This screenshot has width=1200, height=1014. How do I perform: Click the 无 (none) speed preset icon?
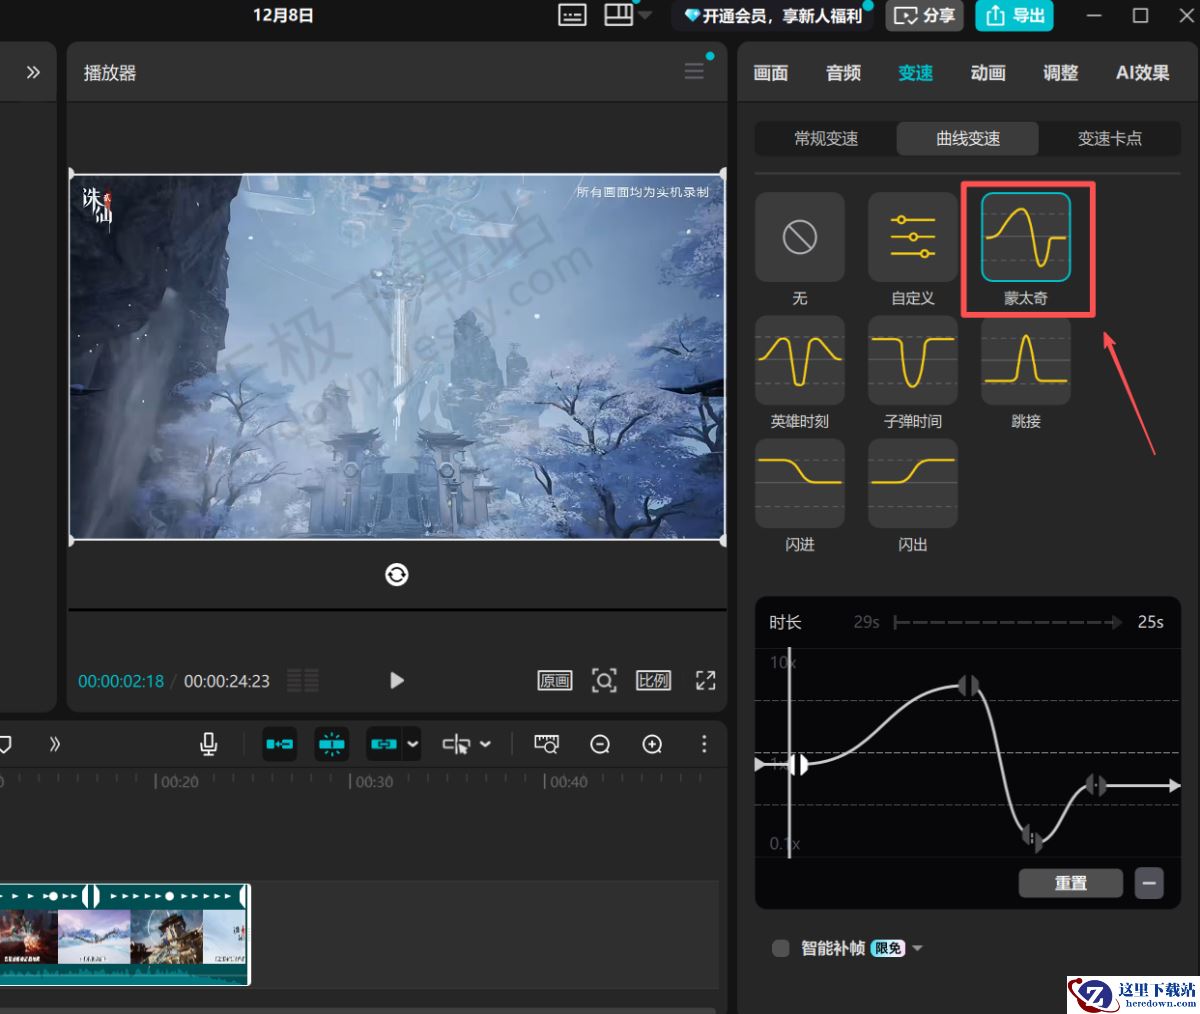[799, 238]
